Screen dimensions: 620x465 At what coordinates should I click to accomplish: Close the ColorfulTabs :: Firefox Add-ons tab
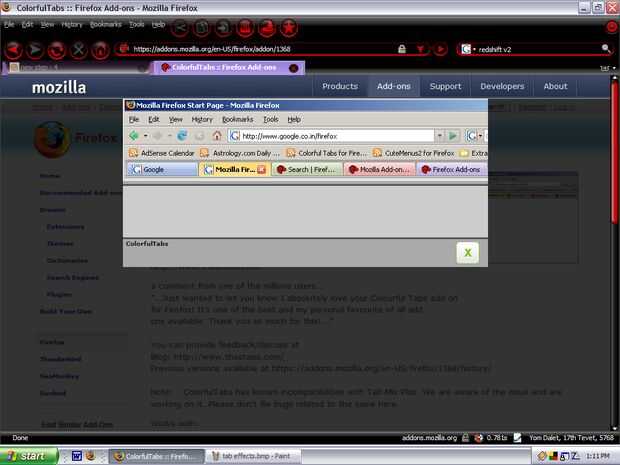pos(293,68)
